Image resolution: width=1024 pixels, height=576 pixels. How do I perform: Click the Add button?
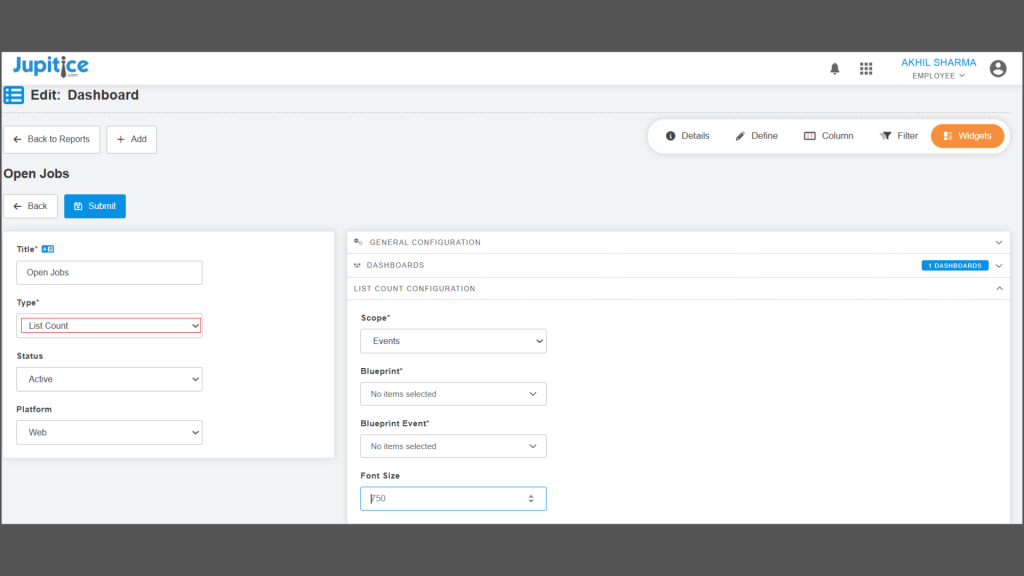click(131, 140)
